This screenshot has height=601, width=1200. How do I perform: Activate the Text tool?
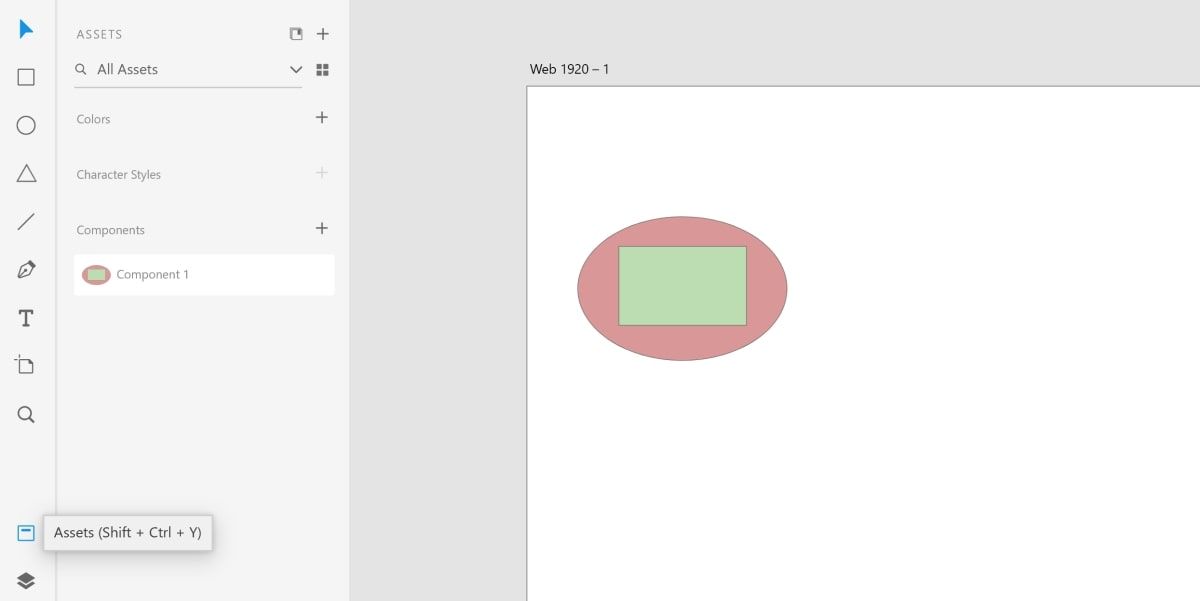pyautogui.click(x=26, y=318)
